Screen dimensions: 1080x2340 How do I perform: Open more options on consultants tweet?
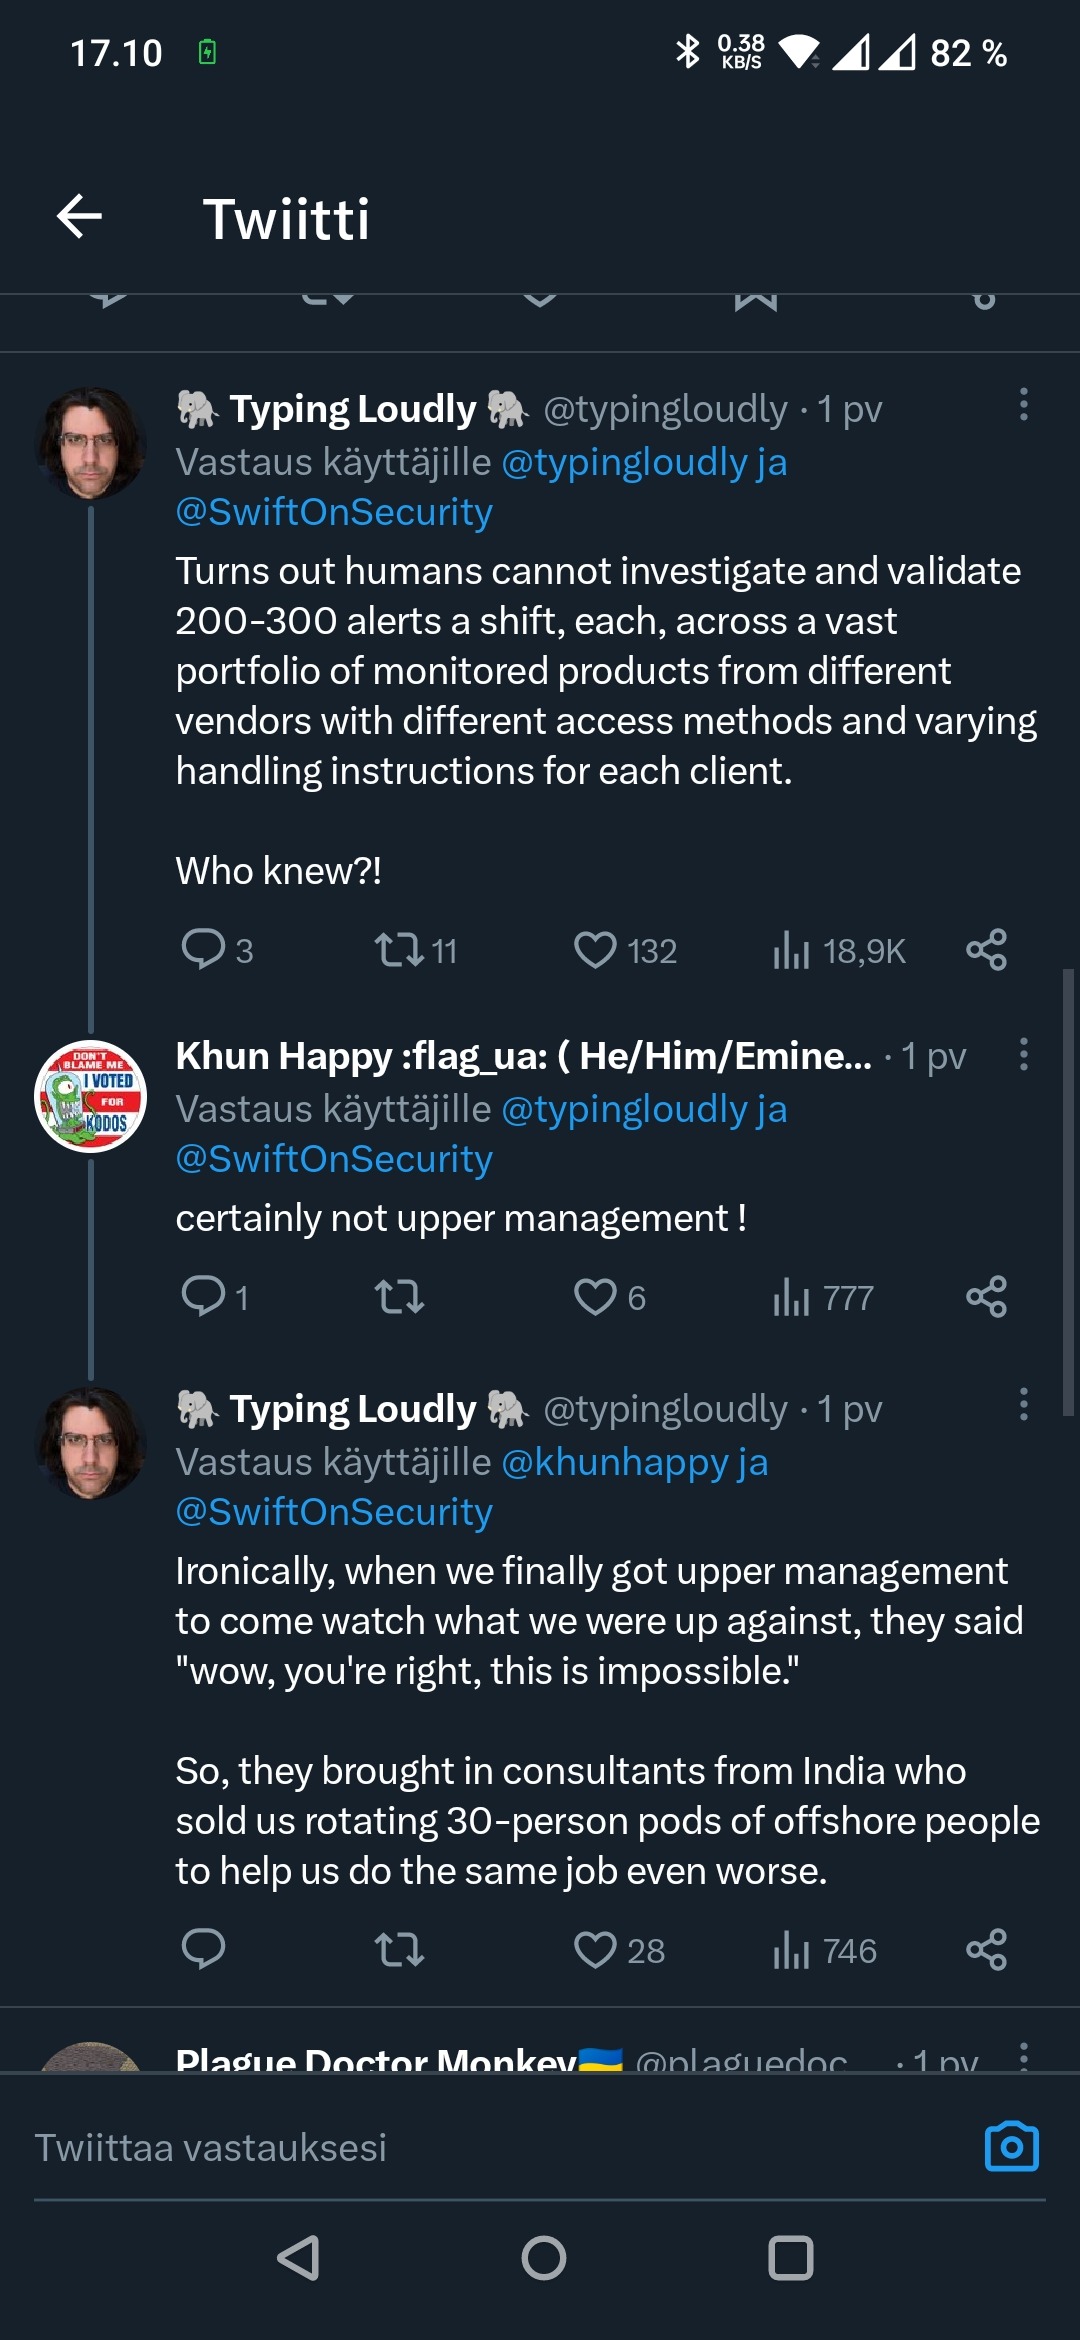click(1023, 1404)
